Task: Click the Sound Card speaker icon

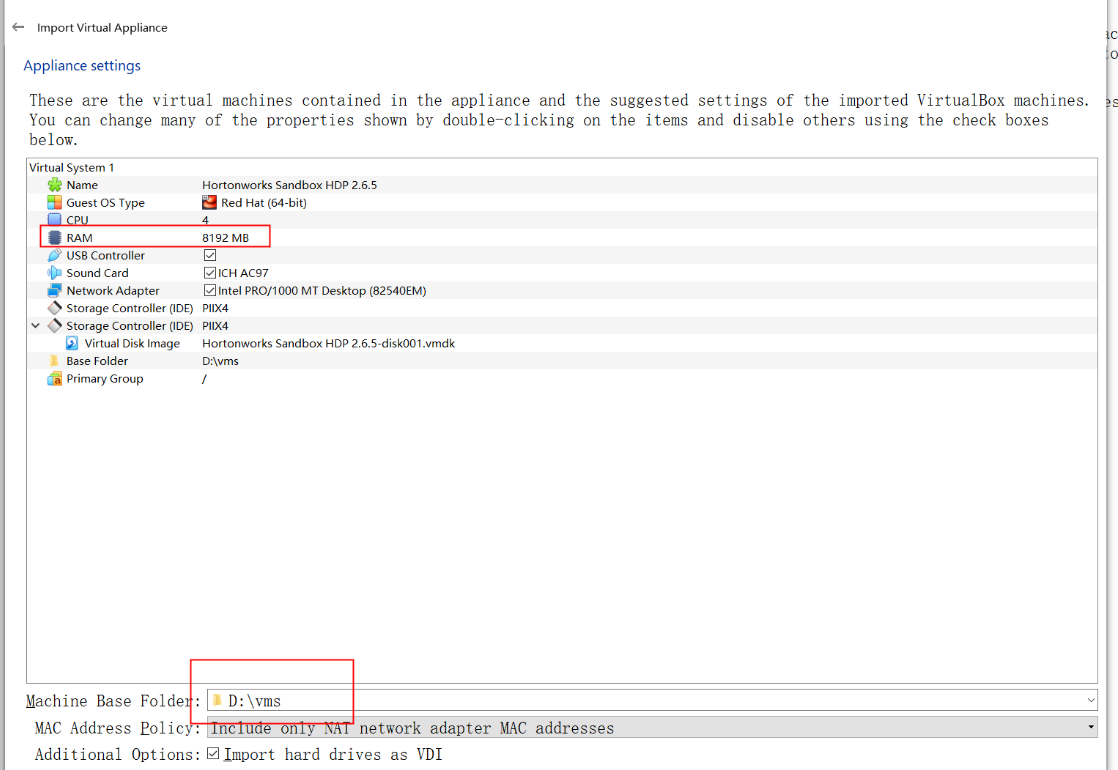Action: (54, 273)
